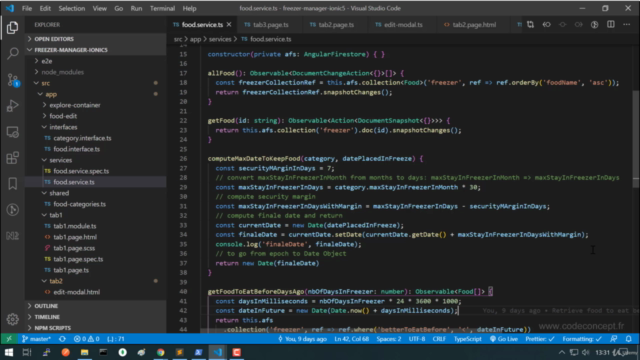Image resolution: width=640 pixels, height=360 pixels.
Task: Open Chrome from the taskbar
Action: 160,352
